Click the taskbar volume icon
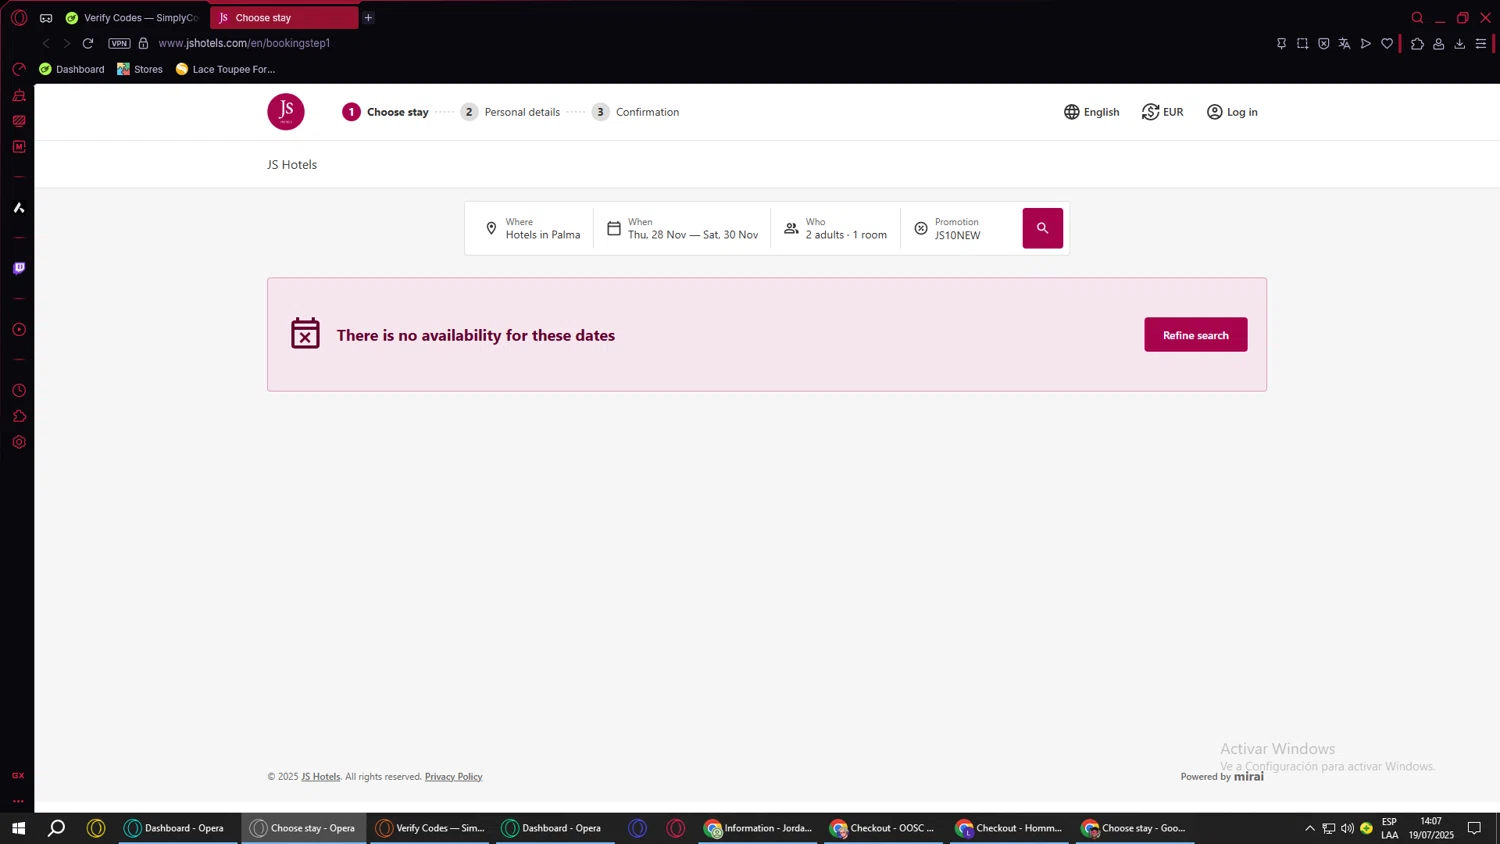1500x844 pixels. (1347, 828)
